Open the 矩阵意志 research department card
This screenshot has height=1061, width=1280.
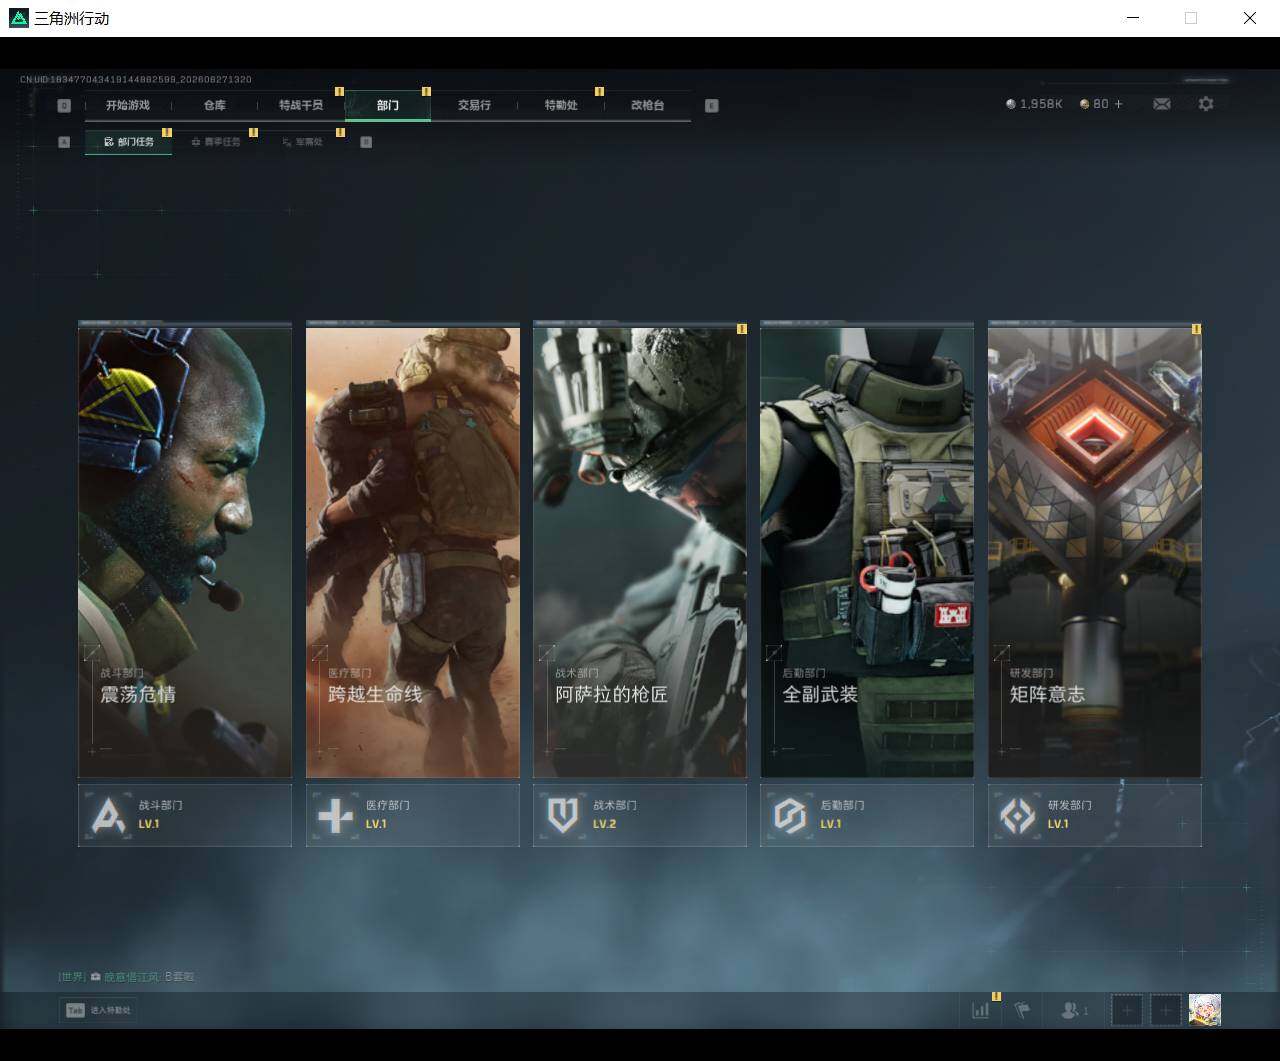click(1095, 550)
